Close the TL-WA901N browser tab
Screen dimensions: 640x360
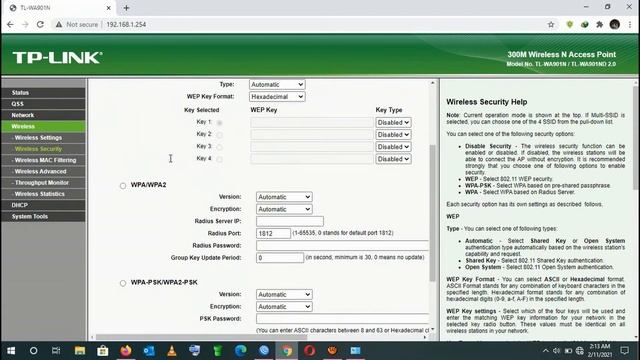pos(109,8)
